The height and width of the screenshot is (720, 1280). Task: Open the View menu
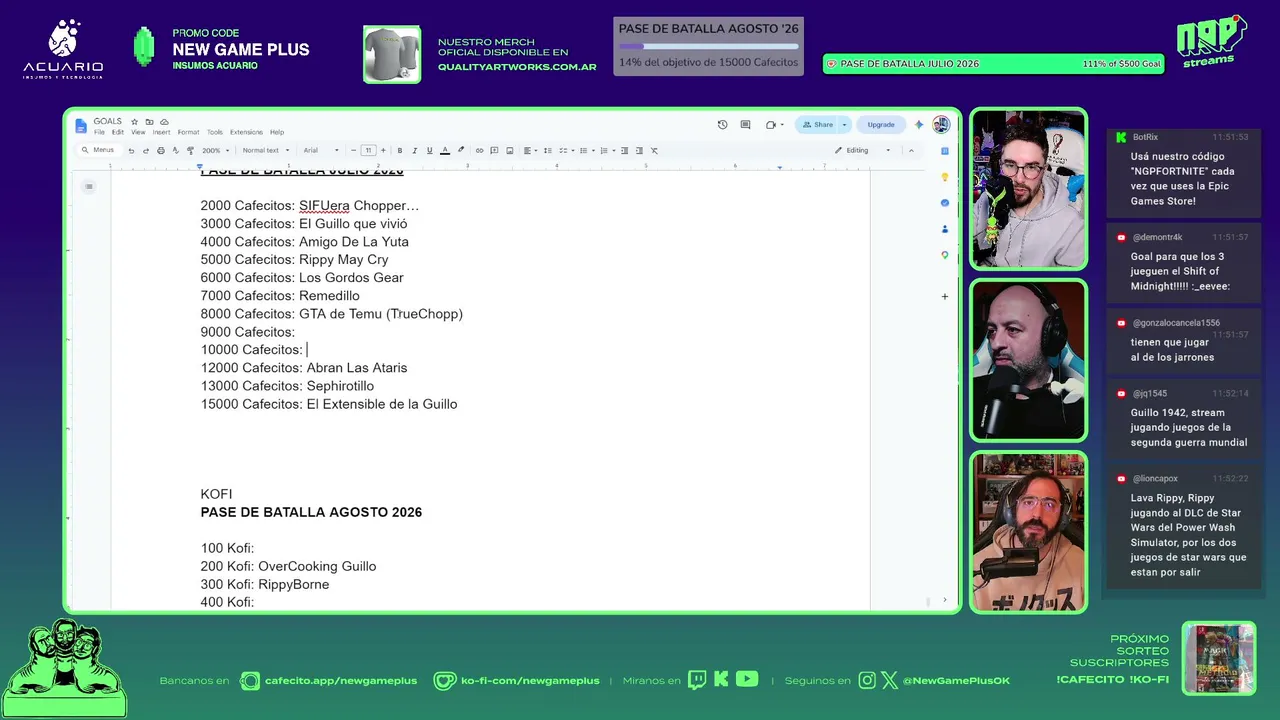pos(138,132)
